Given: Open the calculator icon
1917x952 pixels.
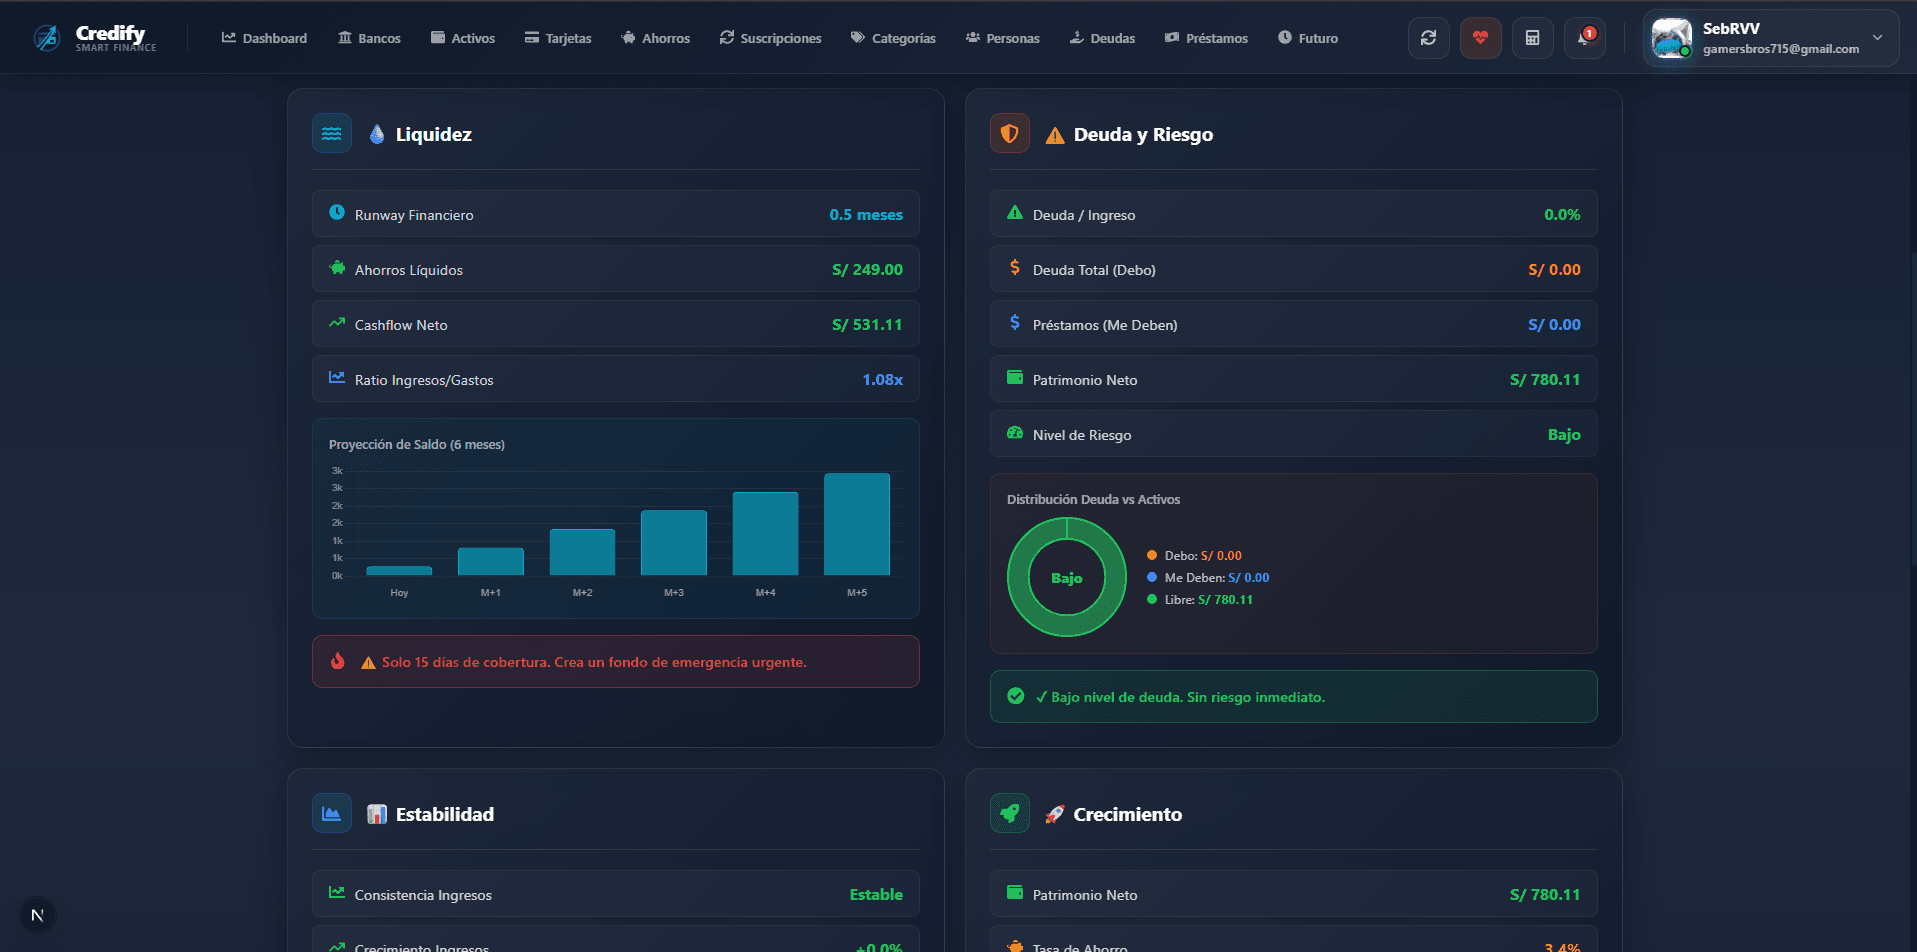Looking at the screenshot, I should pos(1532,37).
